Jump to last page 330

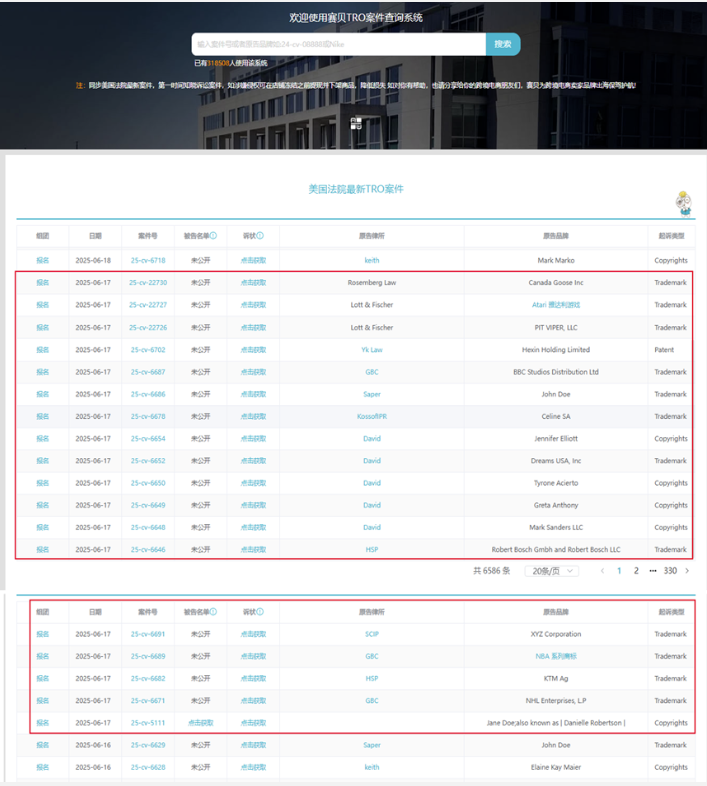tap(670, 570)
